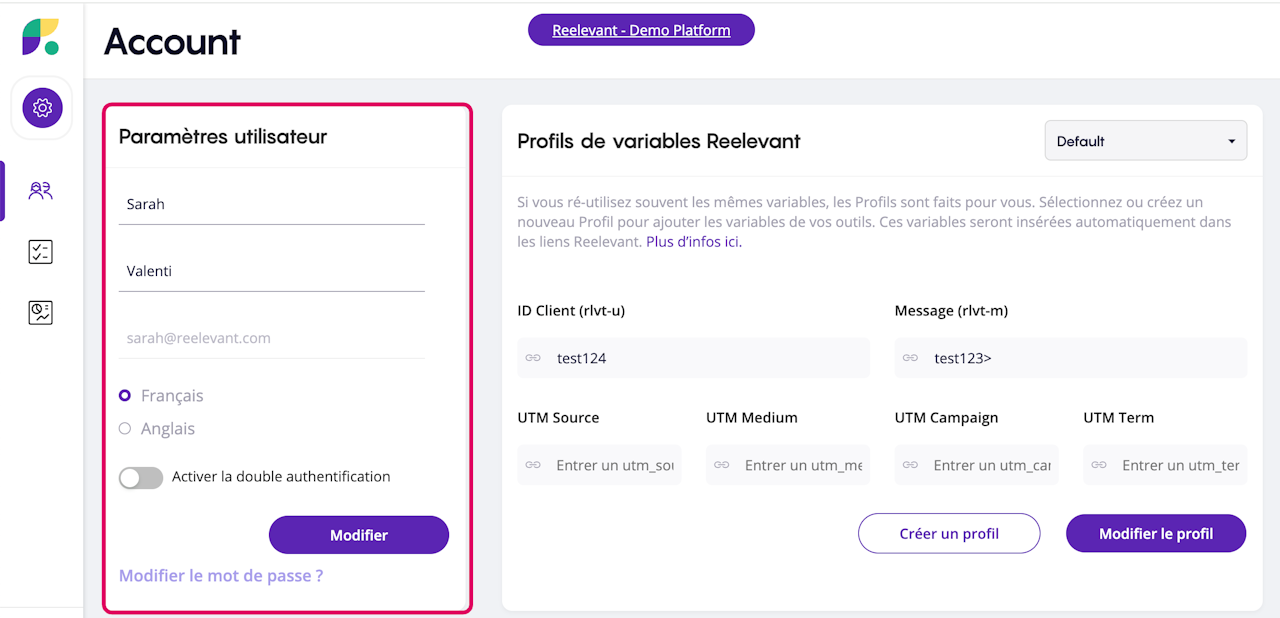Open the checklist icon in the sidebar
Viewport: 1280px width, 618px height.
[x=41, y=252]
